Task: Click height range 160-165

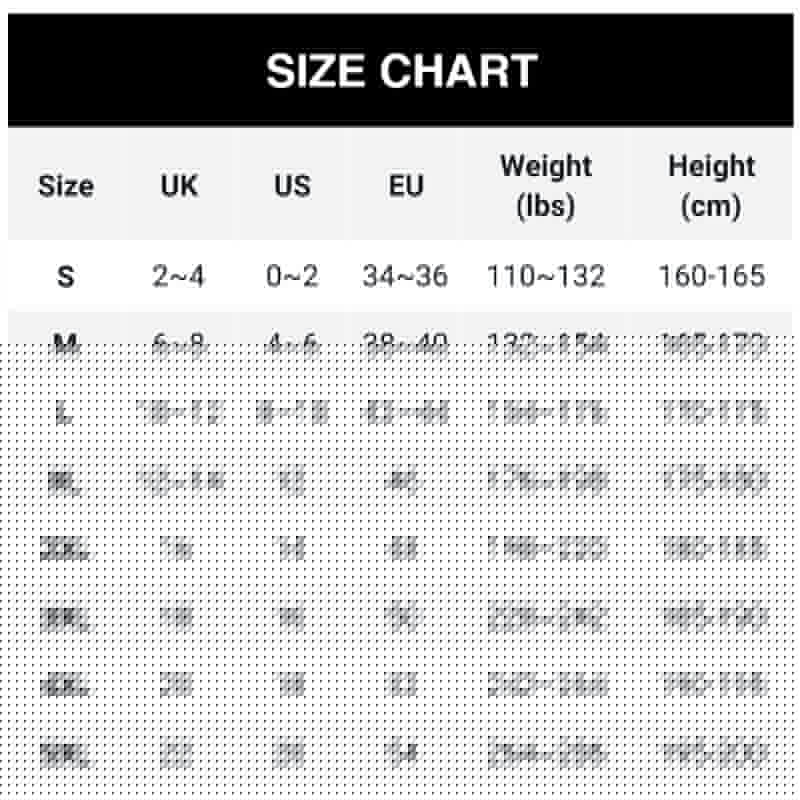Action: pyautogui.click(x=711, y=277)
